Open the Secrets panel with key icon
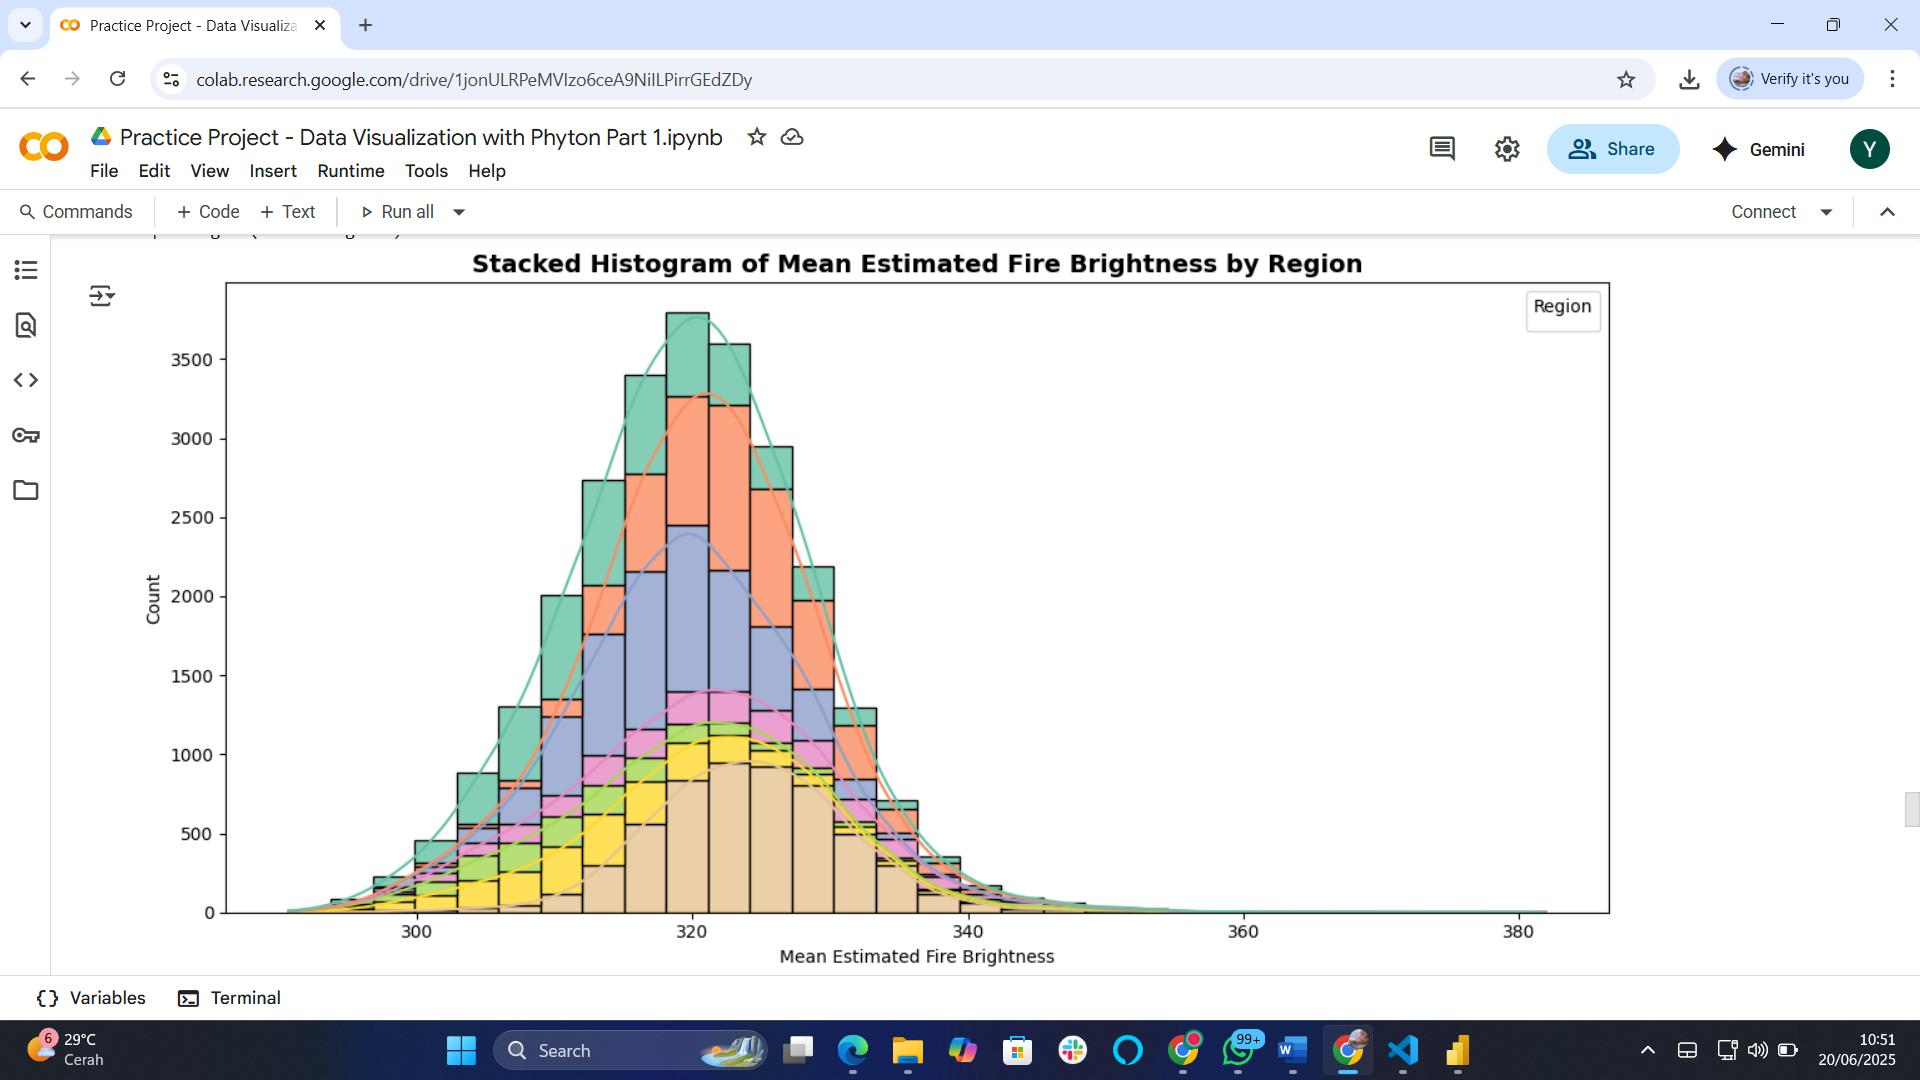1920x1080 pixels. 25,435
